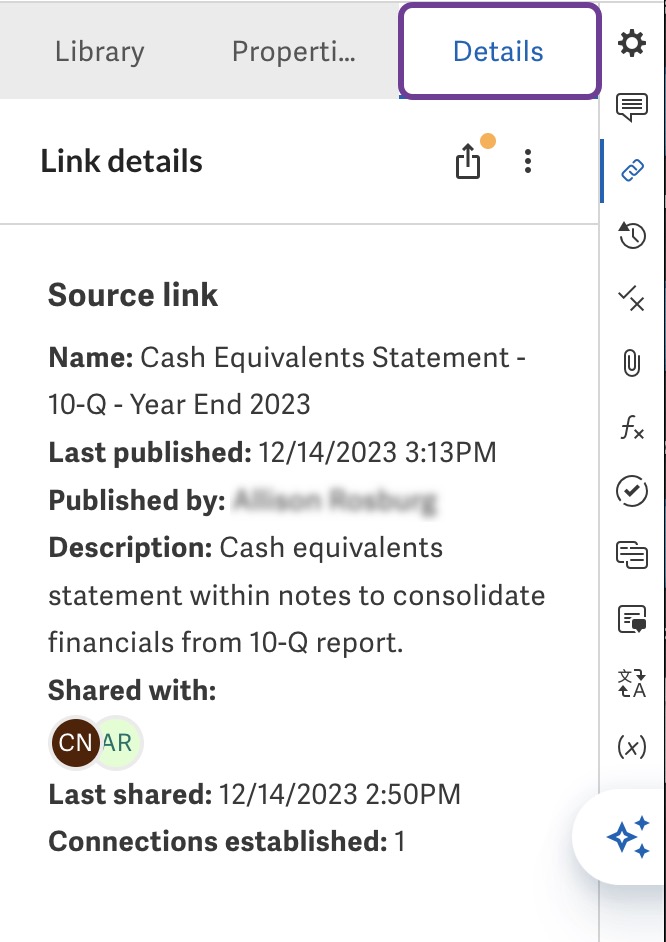The width and height of the screenshot is (666, 942).
Task: Switch to the Library tab
Action: coord(99,51)
